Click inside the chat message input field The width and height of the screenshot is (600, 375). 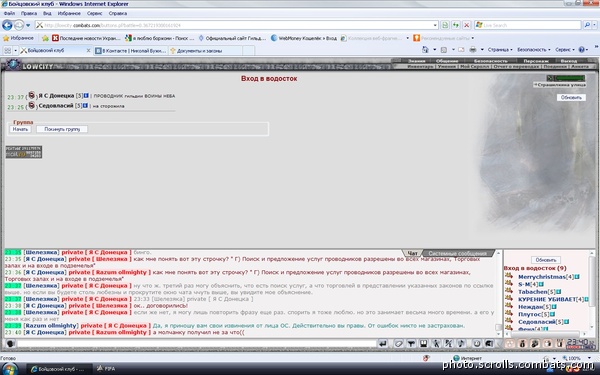(x=197, y=344)
